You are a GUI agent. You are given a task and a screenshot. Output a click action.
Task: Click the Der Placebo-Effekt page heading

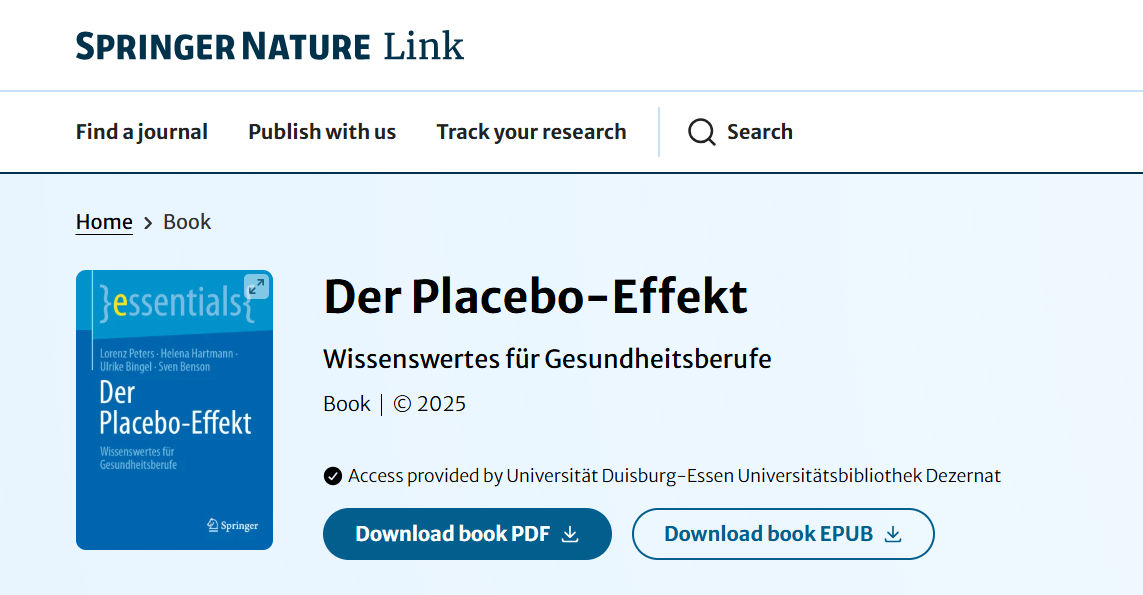(x=535, y=297)
